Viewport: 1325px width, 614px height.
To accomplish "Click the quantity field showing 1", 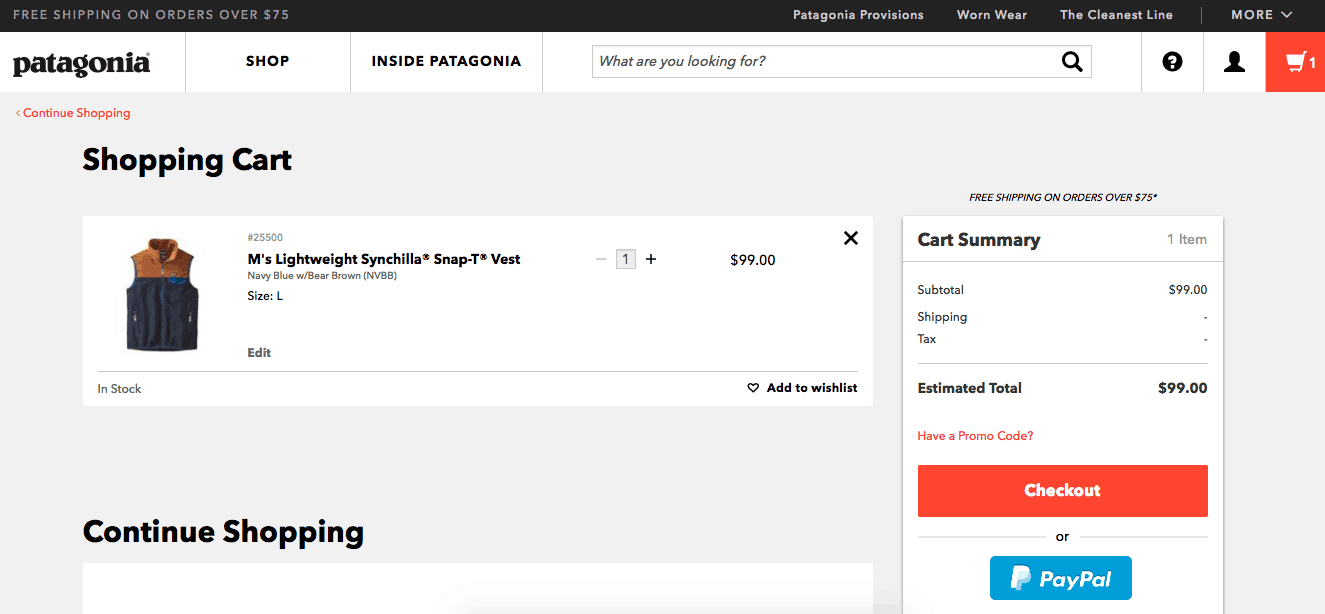I will [626, 259].
